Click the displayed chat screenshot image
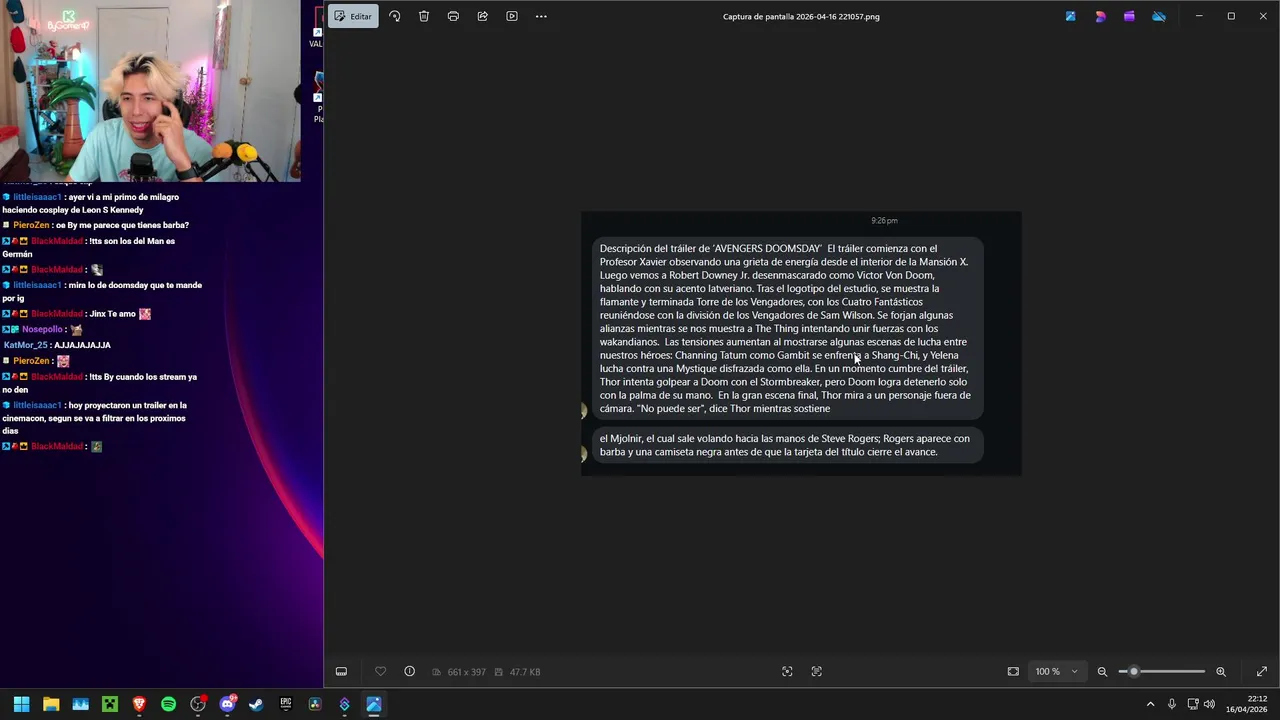Screen dimensions: 1280x720 tap(801, 343)
